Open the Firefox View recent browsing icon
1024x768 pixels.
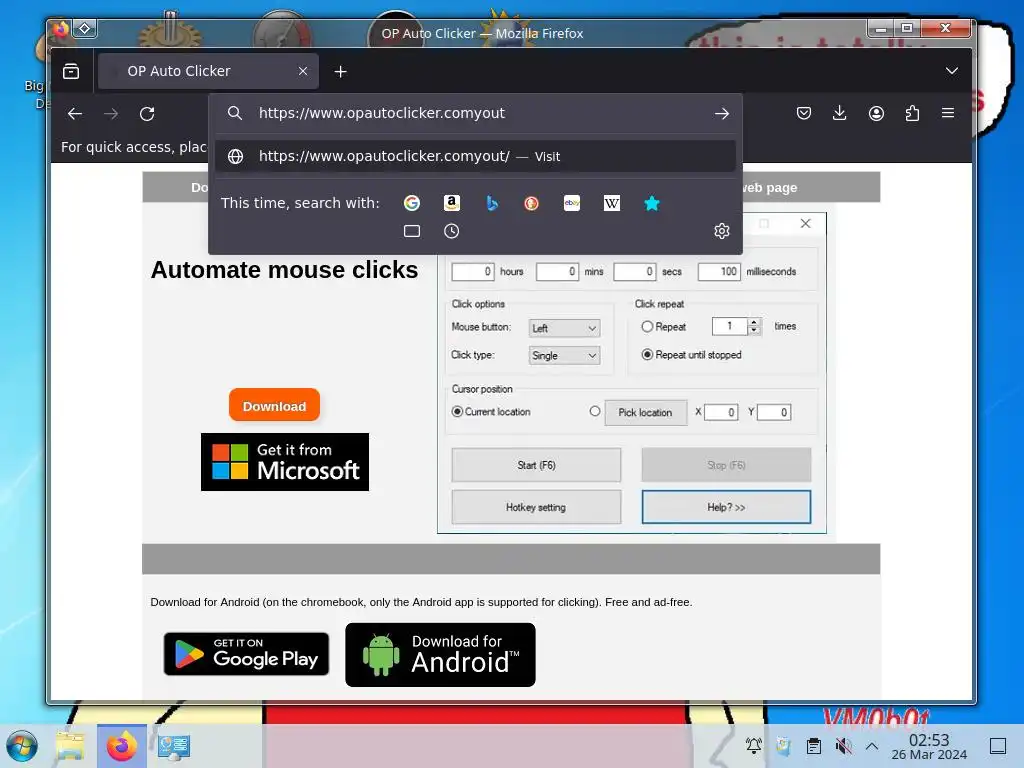click(71, 71)
